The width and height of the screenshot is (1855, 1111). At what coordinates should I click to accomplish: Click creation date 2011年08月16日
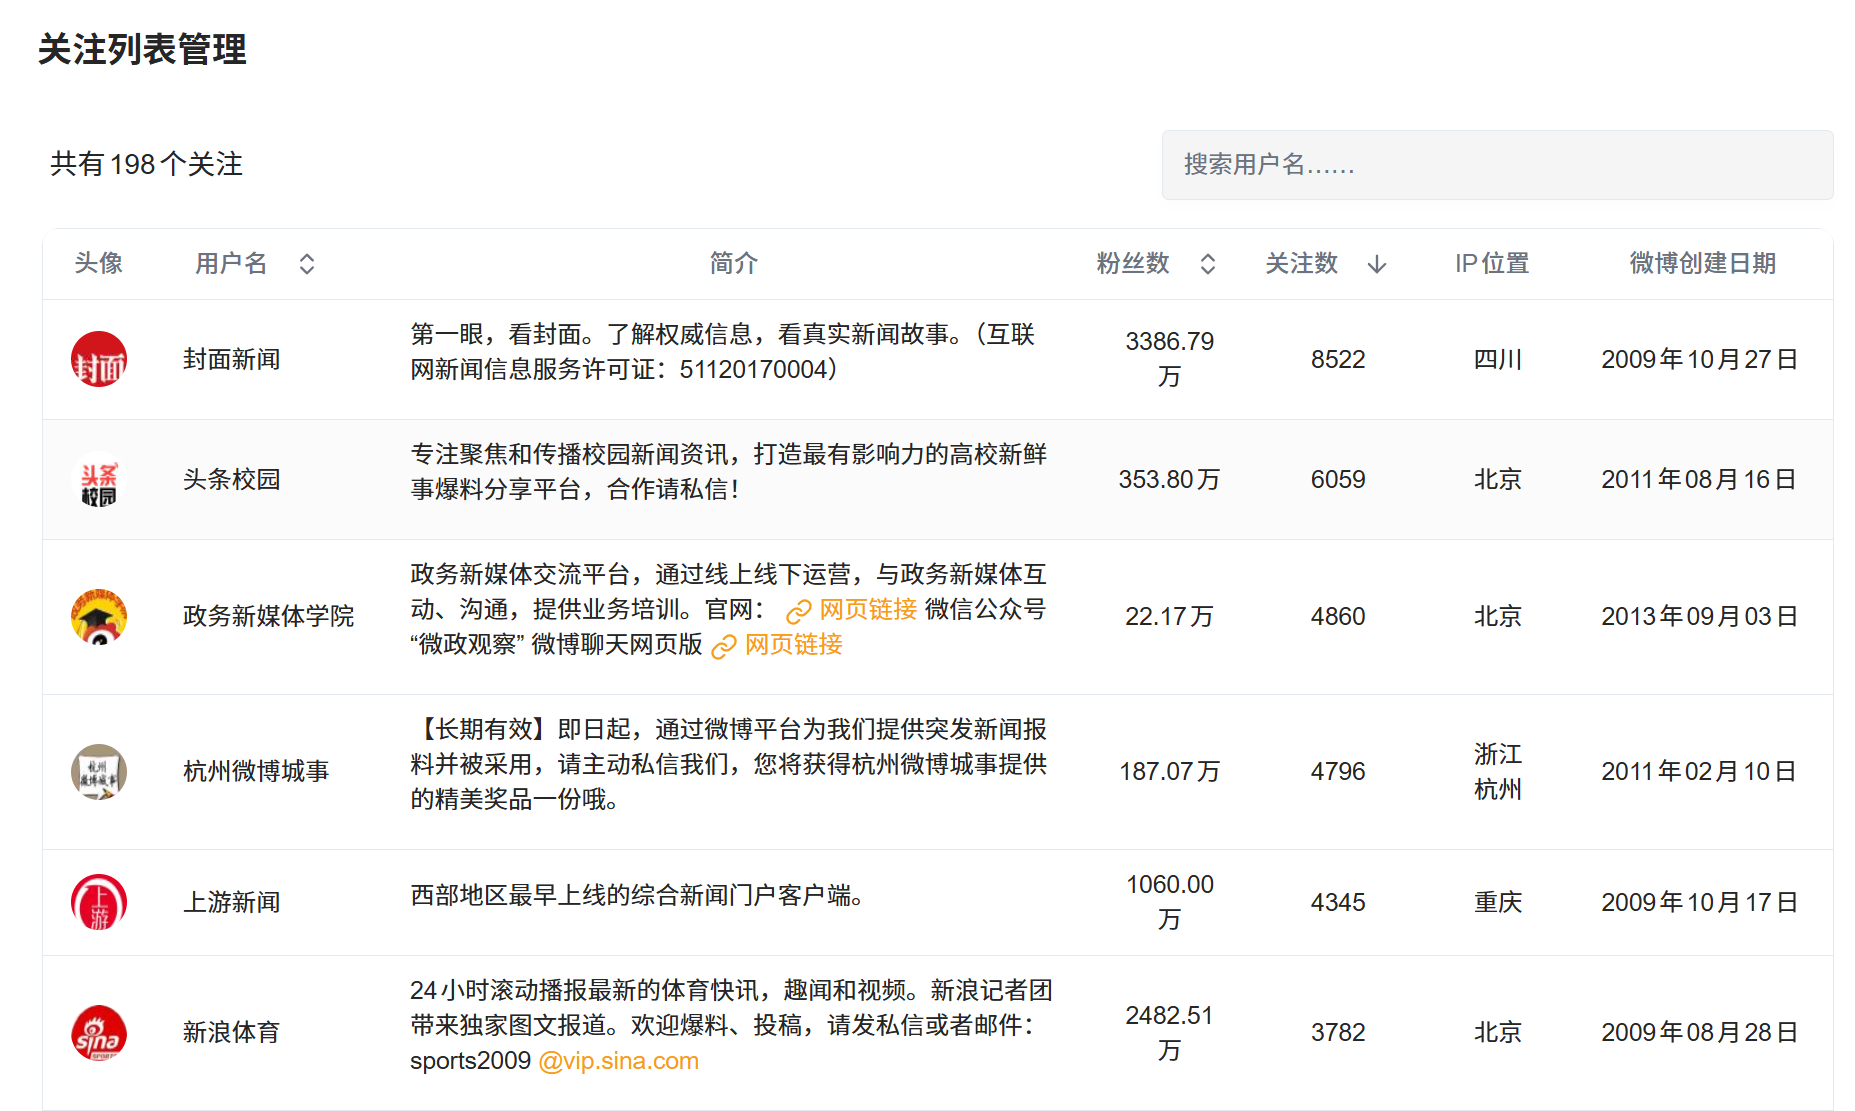pyautogui.click(x=1700, y=480)
